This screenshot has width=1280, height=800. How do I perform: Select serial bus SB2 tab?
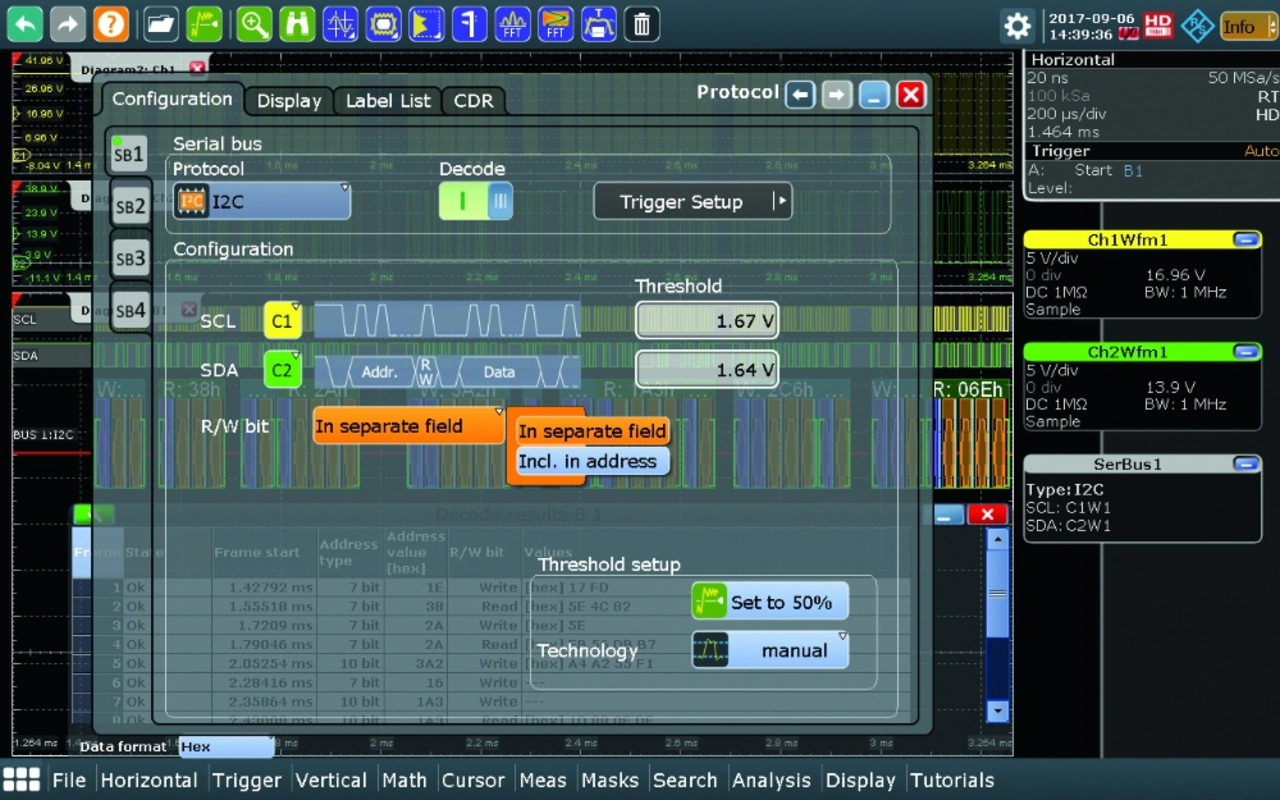coord(130,207)
